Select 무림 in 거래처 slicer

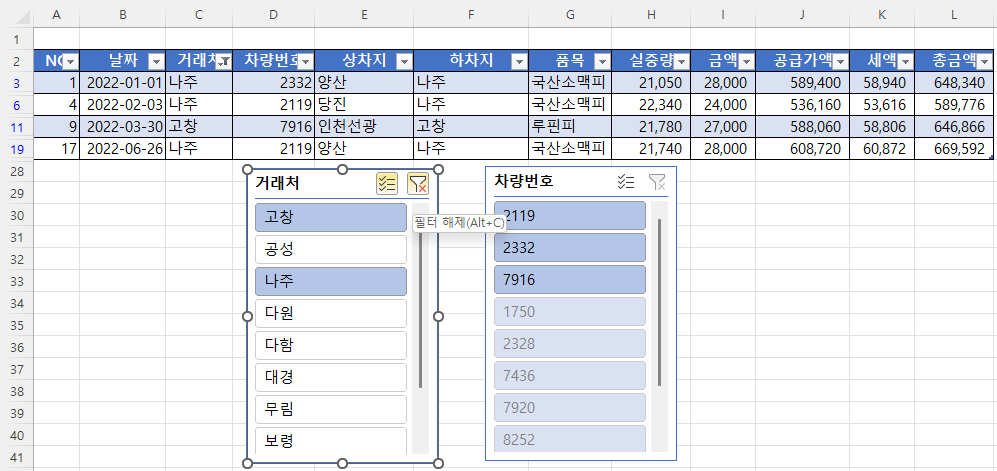click(x=331, y=409)
